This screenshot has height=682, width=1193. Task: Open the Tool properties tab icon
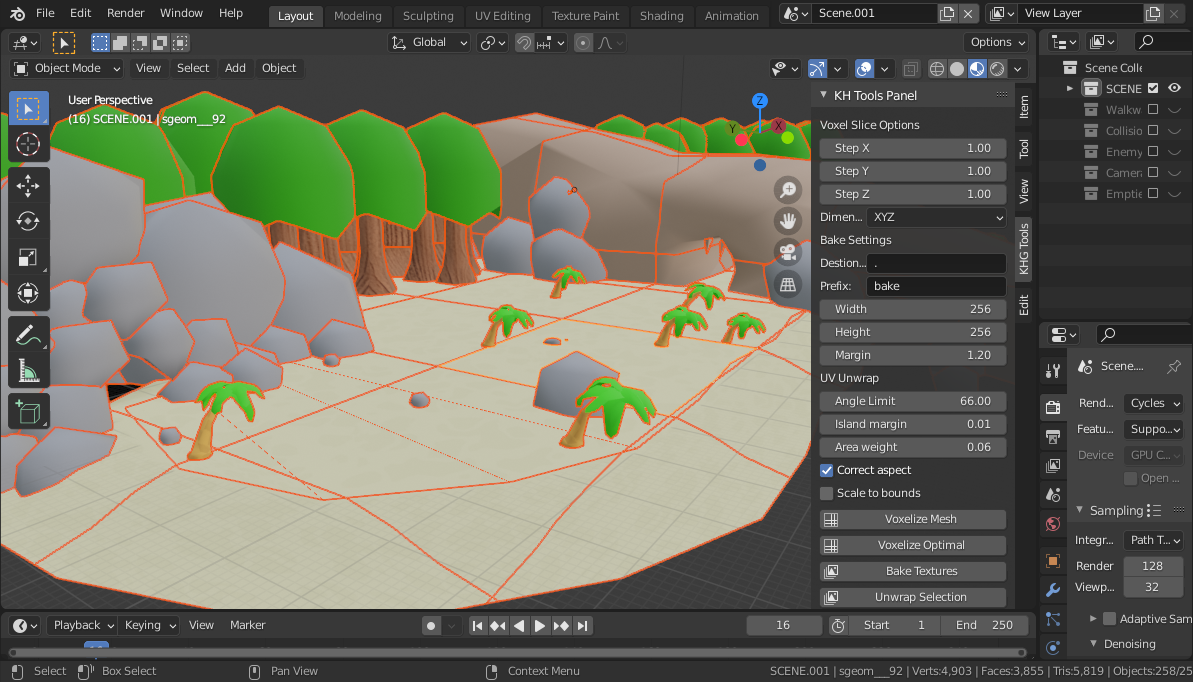coord(1053,371)
